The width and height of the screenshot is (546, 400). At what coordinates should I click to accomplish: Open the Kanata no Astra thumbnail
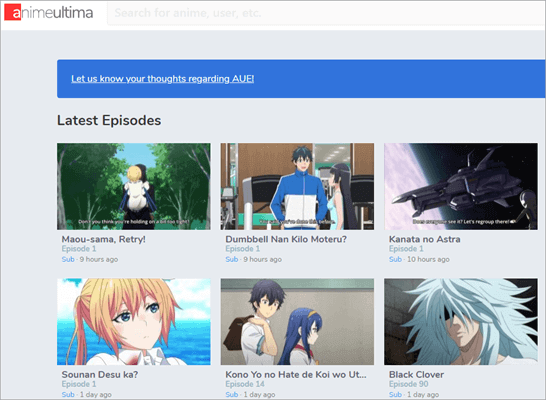[x=461, y=186]
